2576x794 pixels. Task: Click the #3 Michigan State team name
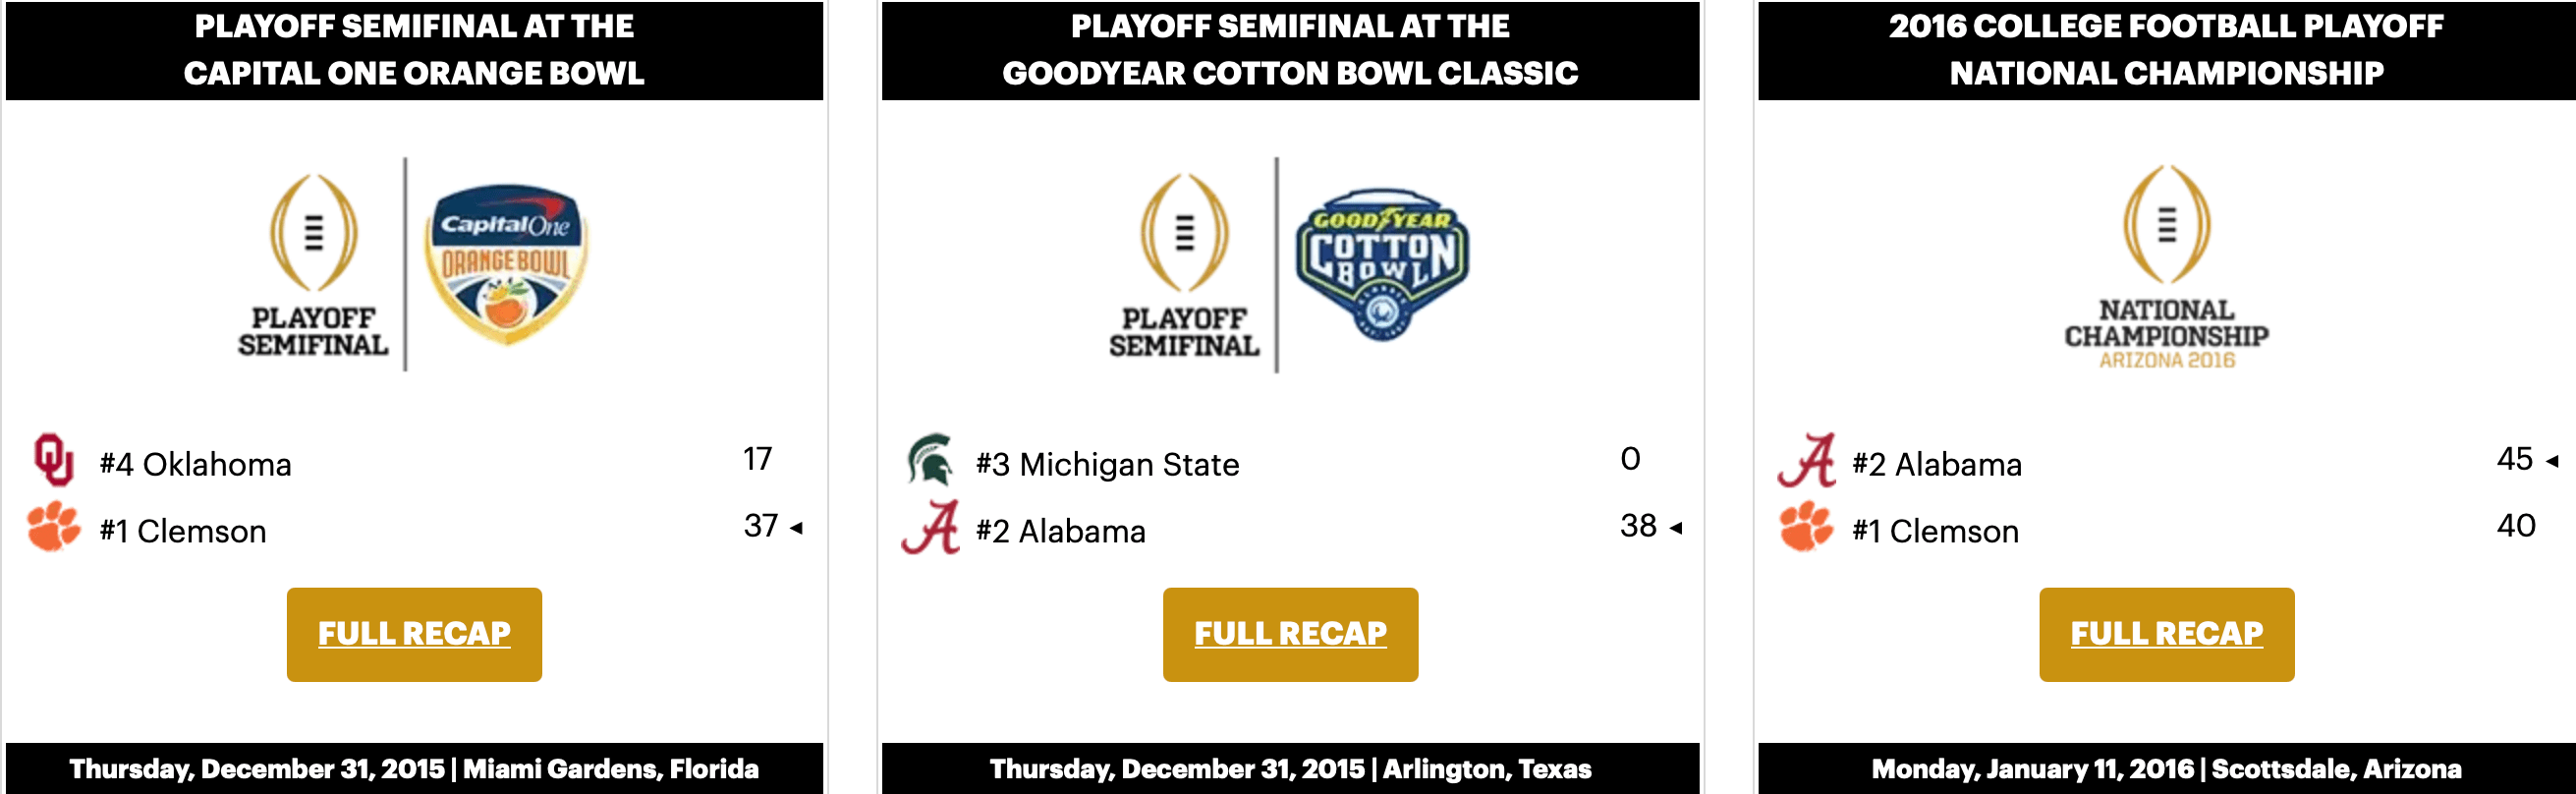[1107, 465]
